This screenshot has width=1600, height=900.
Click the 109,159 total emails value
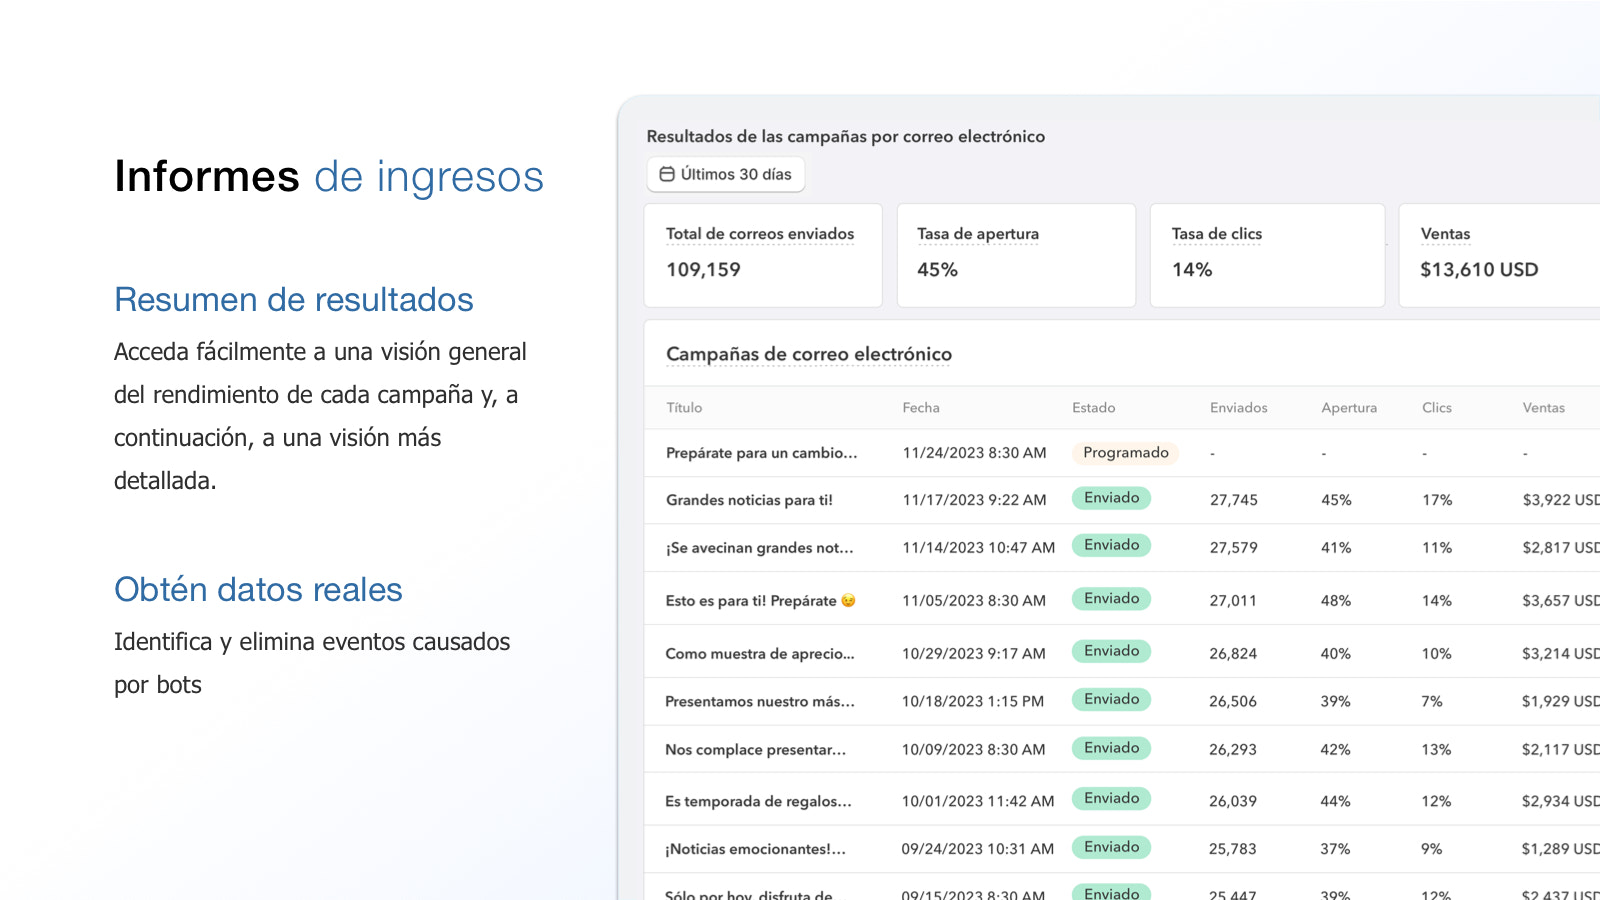(703, 270)
